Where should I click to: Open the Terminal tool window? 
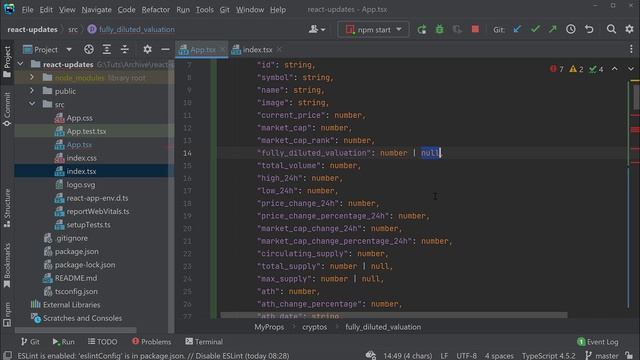click(x=204, y=342)
